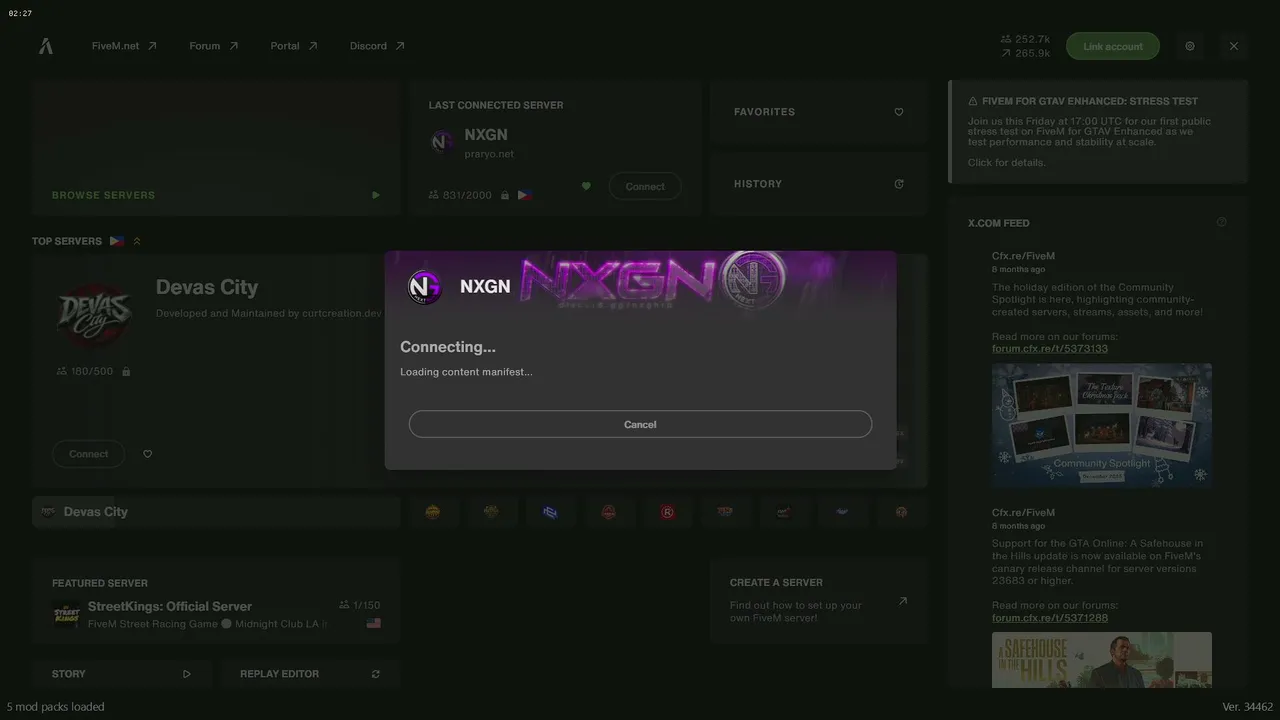The height and width of the screenshot is (720, 1280).
Task: Start Story mode
Action: click(122, 674)
